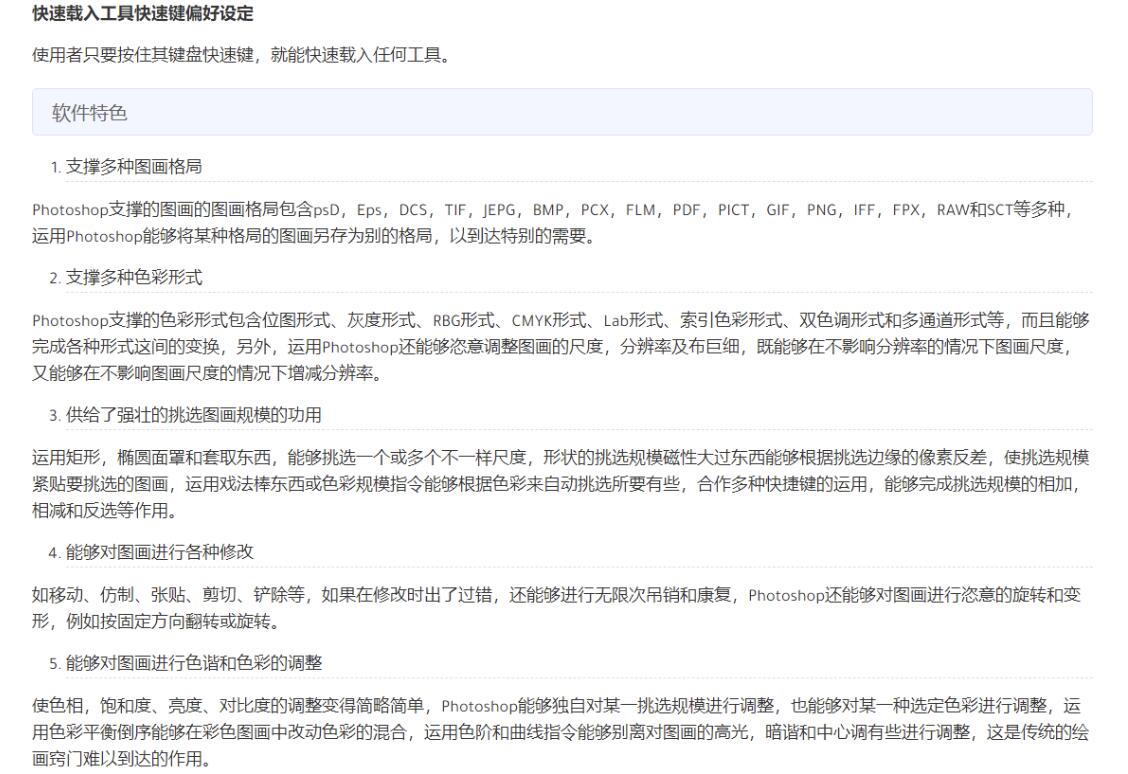Click the line 完成各种形式这间的变换
This screenshot has width=1128, height=774.
[x=552, y=347]
